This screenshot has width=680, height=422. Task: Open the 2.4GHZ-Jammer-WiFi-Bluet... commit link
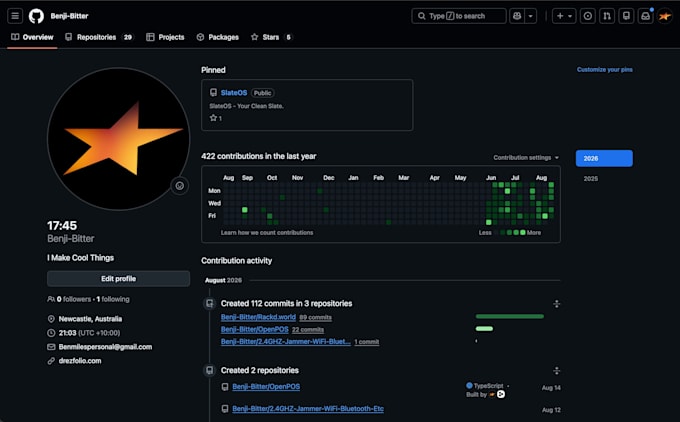coord(286,341)
